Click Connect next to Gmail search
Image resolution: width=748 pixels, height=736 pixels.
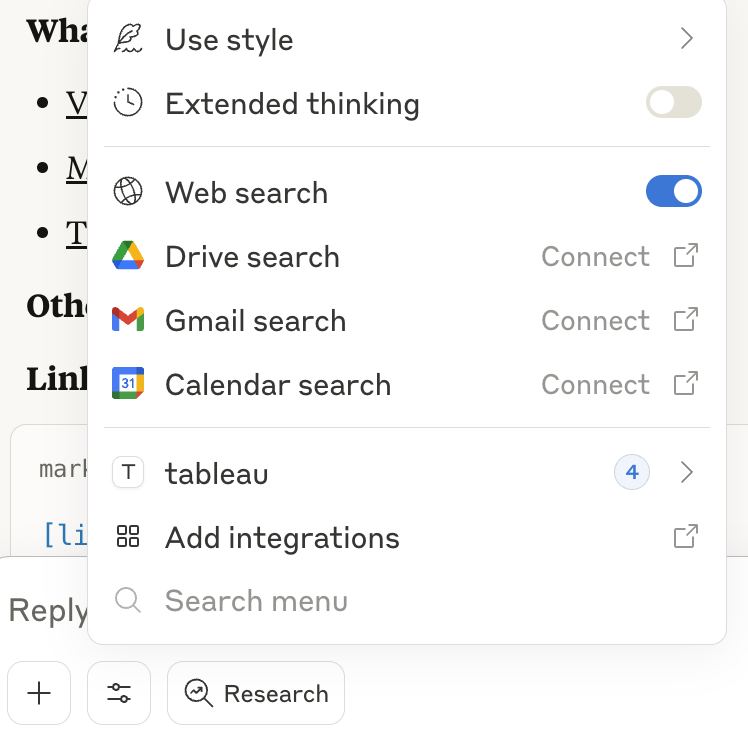(595, 321)
